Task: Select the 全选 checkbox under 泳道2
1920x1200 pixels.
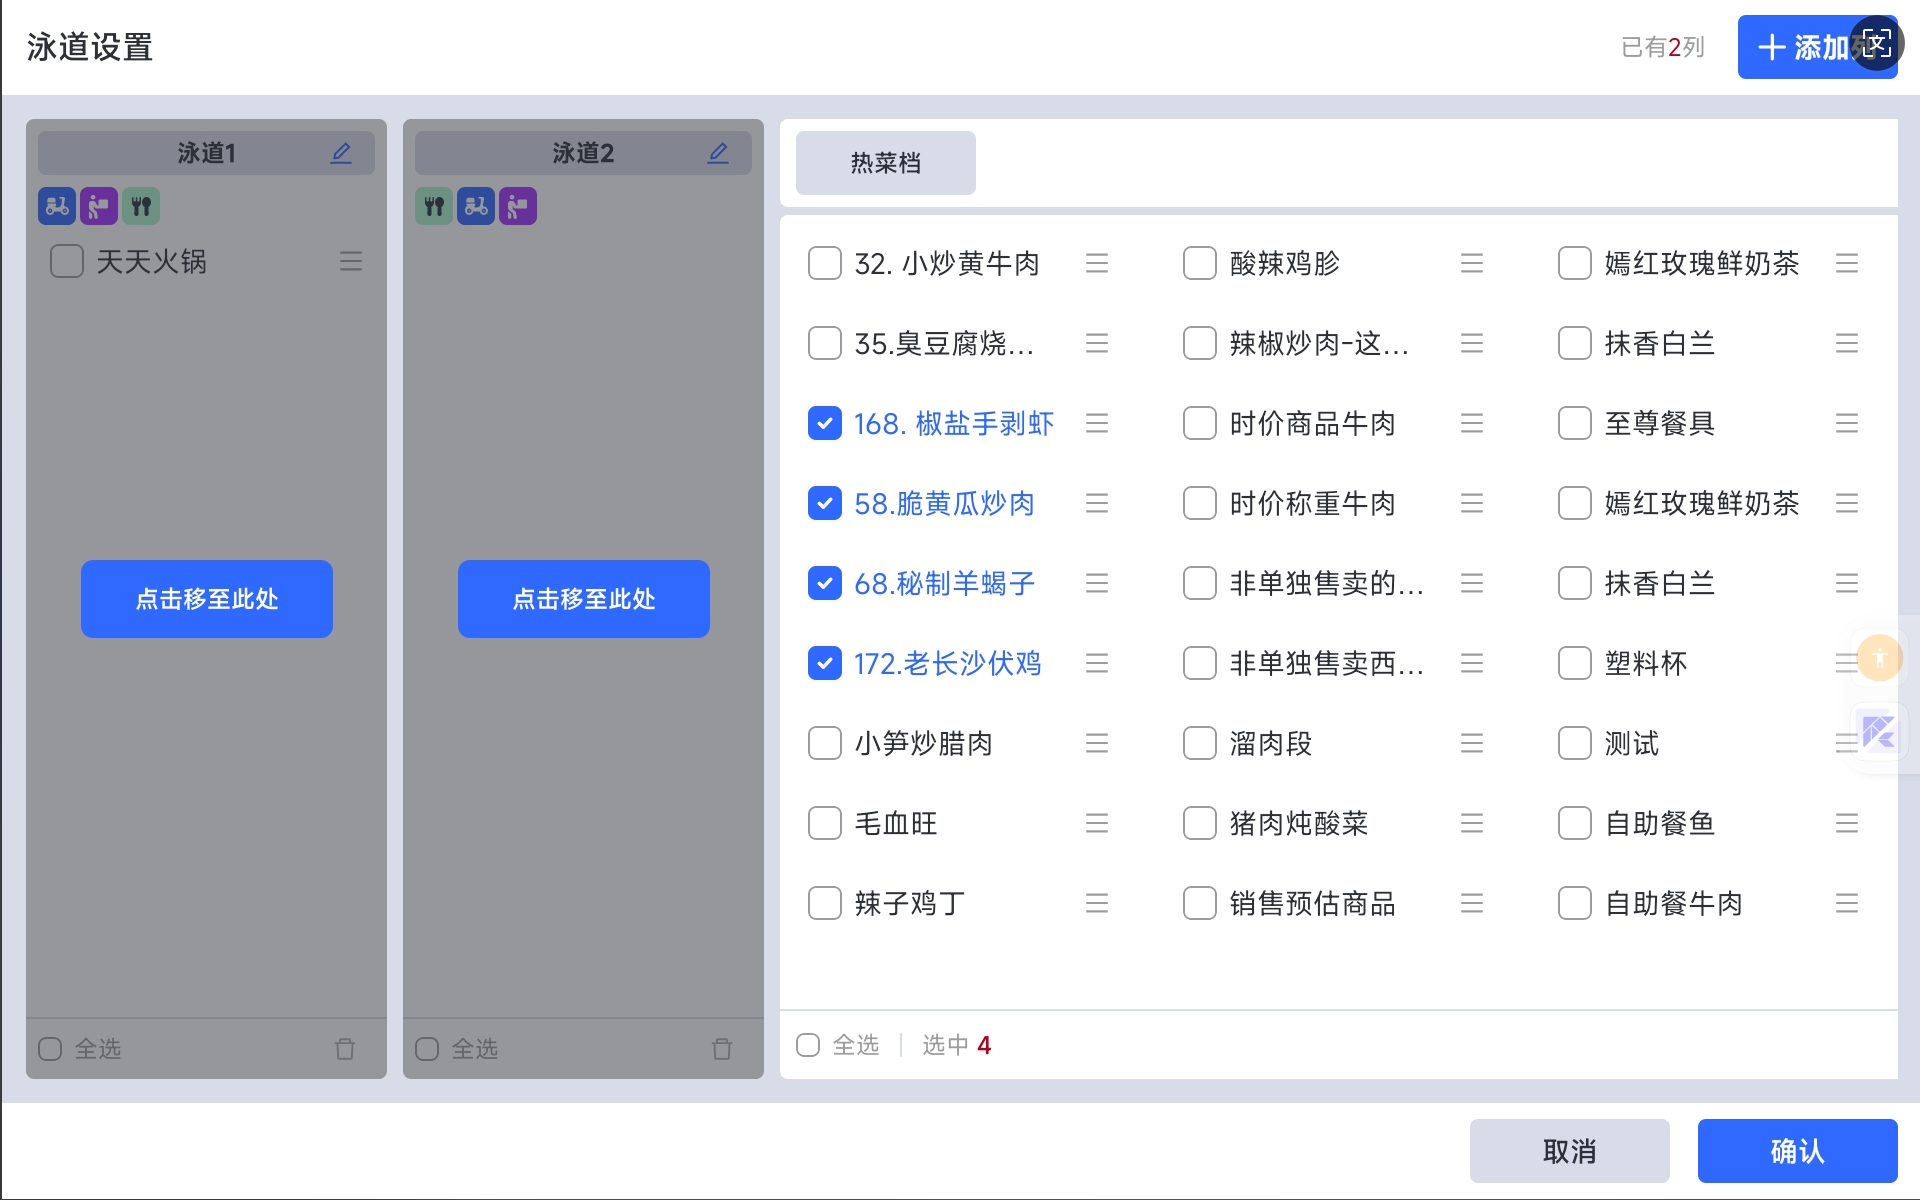Action: pos(427,1049)
